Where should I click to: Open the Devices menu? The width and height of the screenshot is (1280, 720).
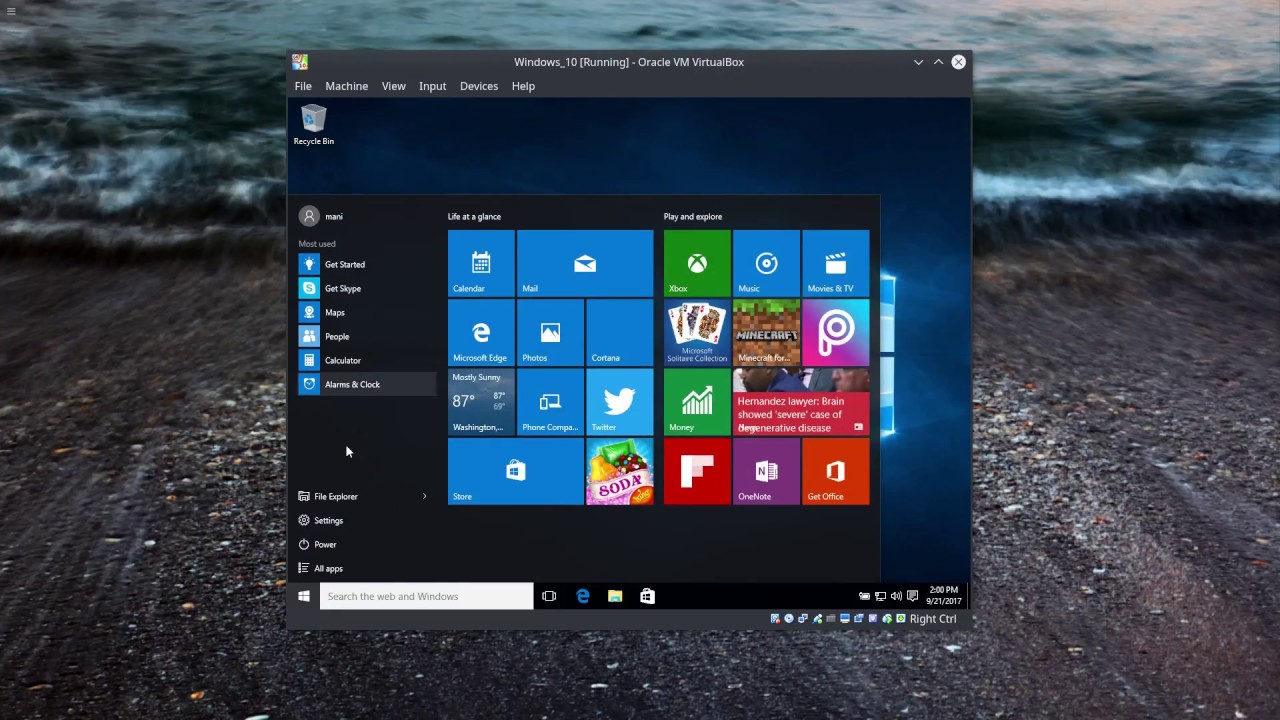[478, 86]
